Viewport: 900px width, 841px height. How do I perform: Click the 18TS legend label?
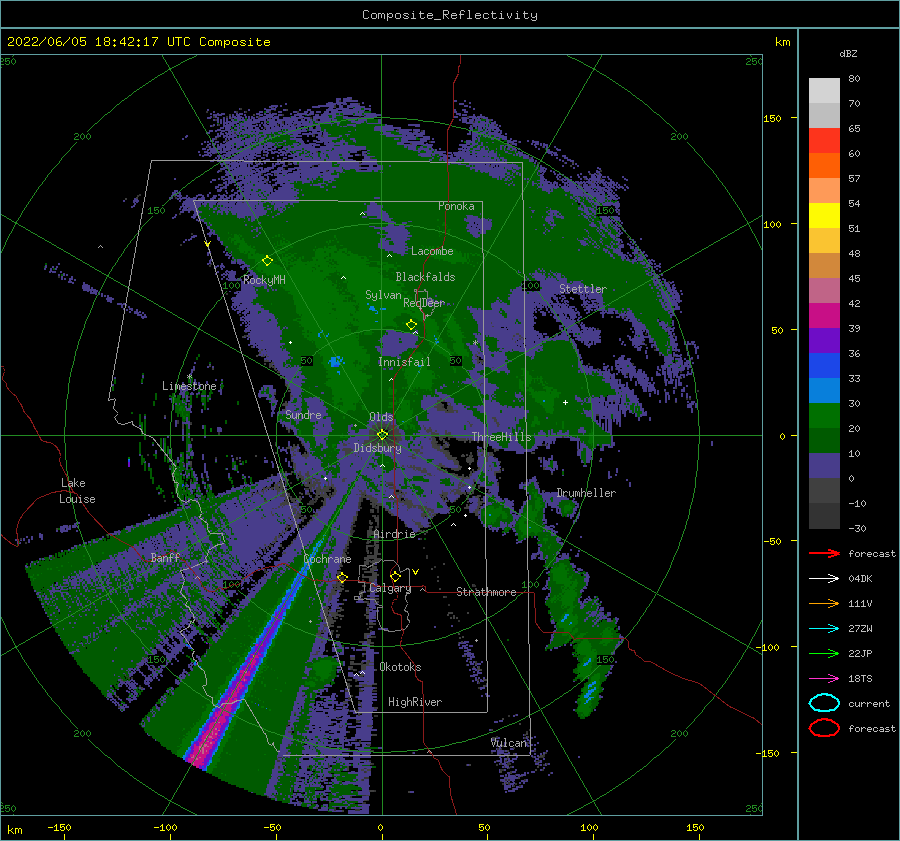pyautogui.click(x=860, y=678)
